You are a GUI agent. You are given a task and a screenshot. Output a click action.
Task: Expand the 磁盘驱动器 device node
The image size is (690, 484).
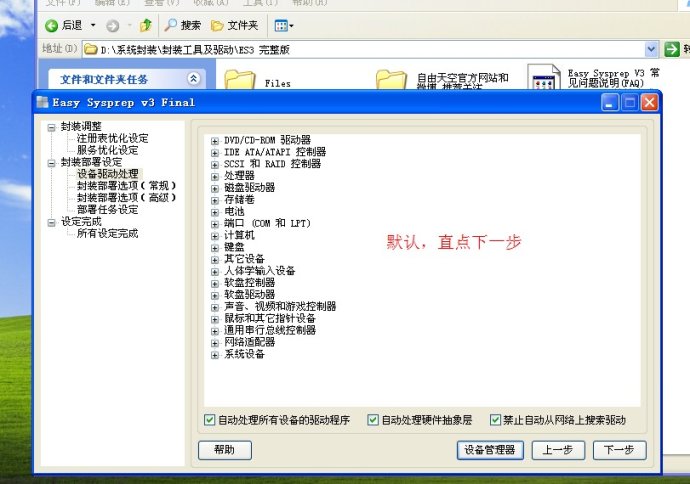[215, 188]
